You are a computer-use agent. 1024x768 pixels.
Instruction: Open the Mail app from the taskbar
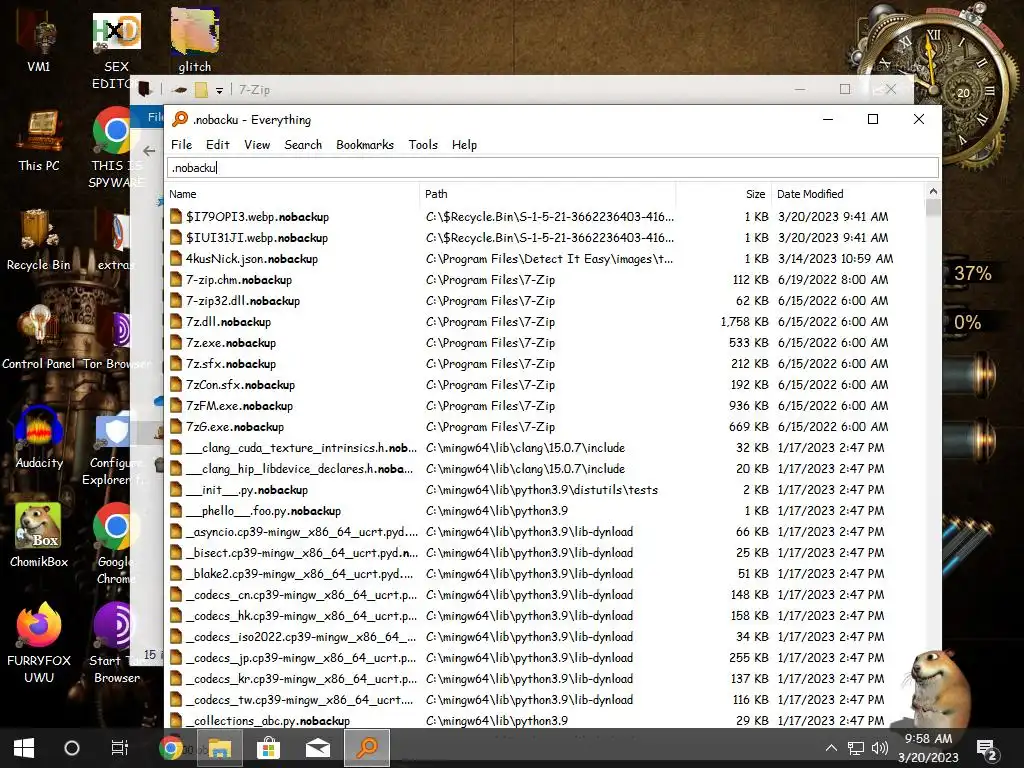point(318,748)
